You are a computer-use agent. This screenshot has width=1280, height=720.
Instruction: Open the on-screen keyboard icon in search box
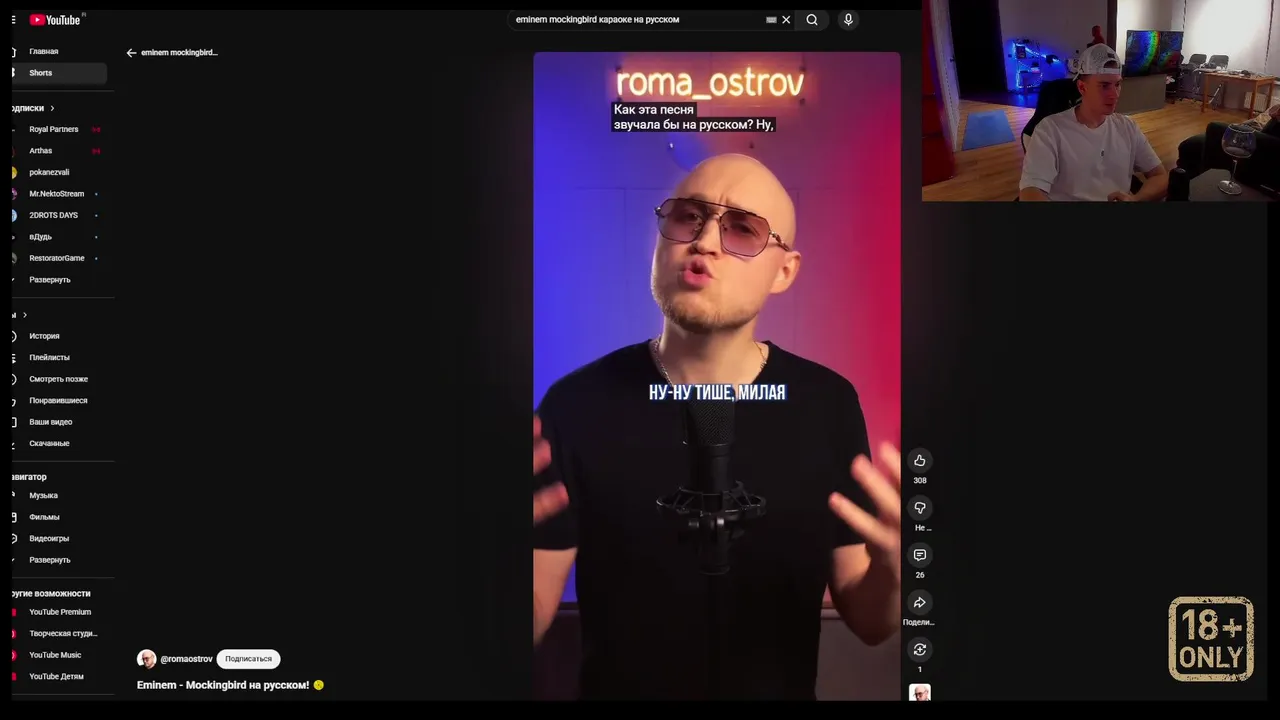[x=771, y=19]
